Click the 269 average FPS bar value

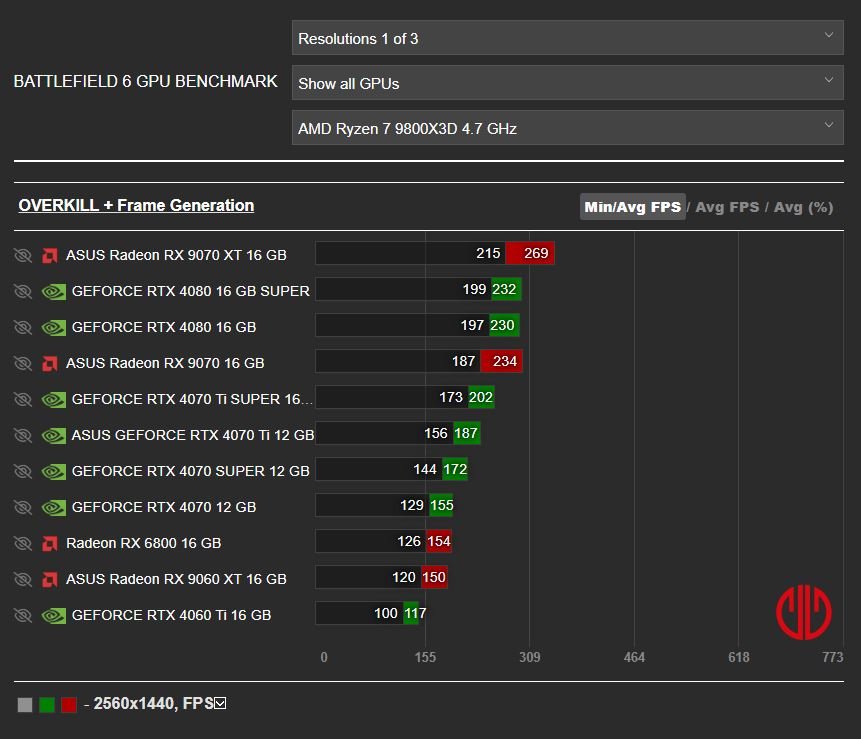[535, 253]
